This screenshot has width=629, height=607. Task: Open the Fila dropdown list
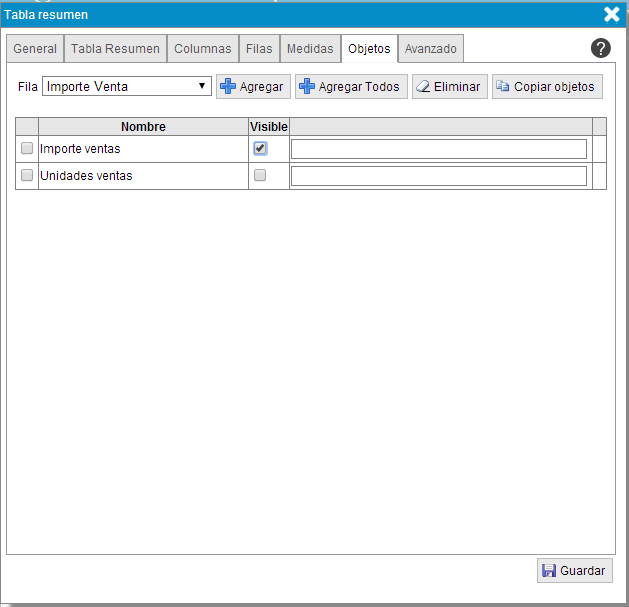click(127, 87)
